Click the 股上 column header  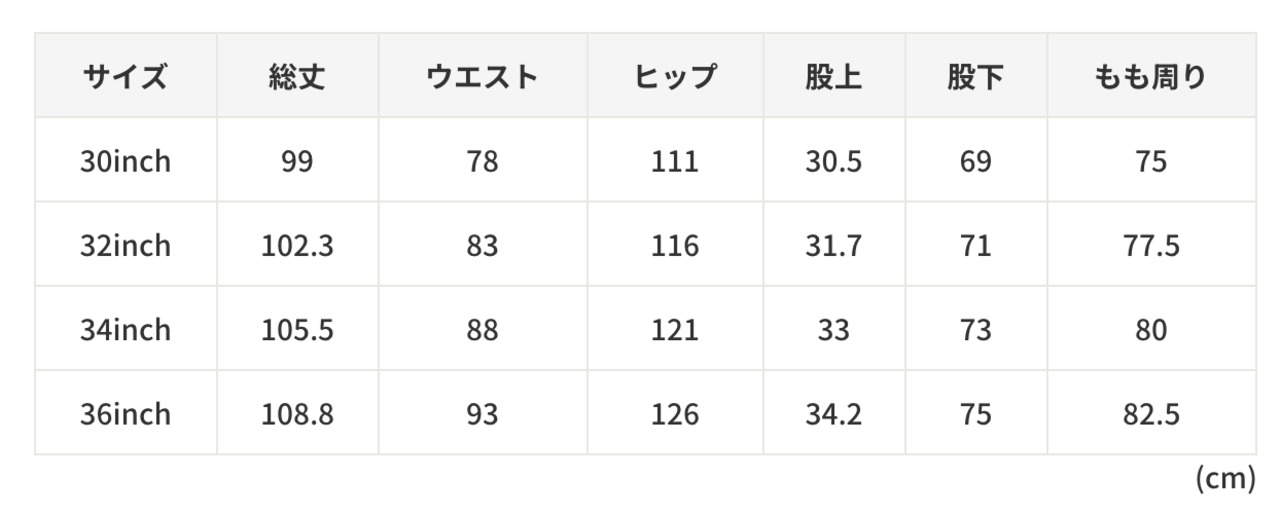pyautogui.click(x=834, y=77)
